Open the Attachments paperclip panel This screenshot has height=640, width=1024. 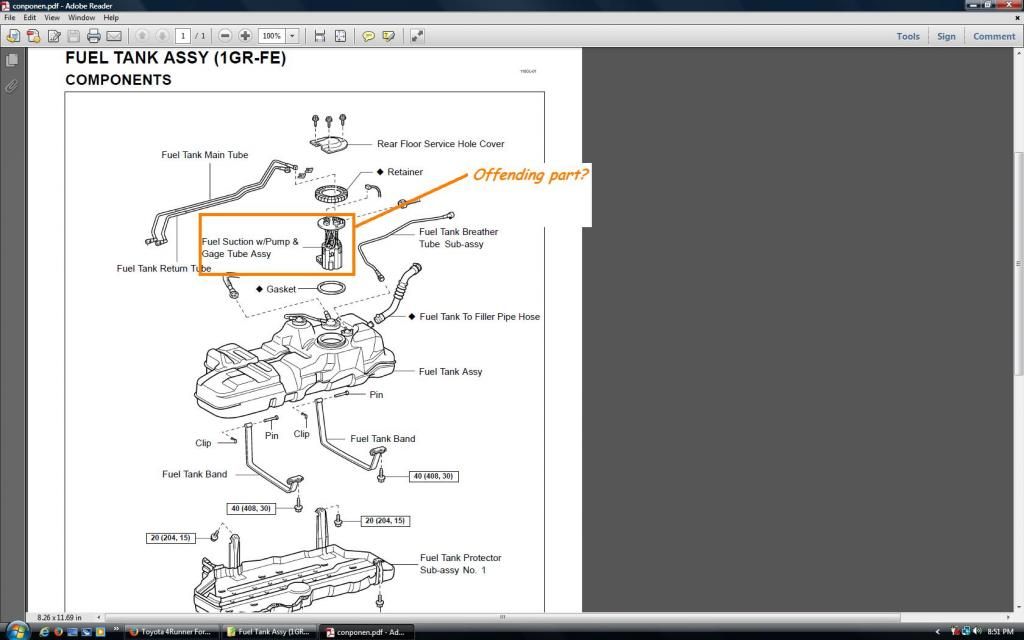11,85
